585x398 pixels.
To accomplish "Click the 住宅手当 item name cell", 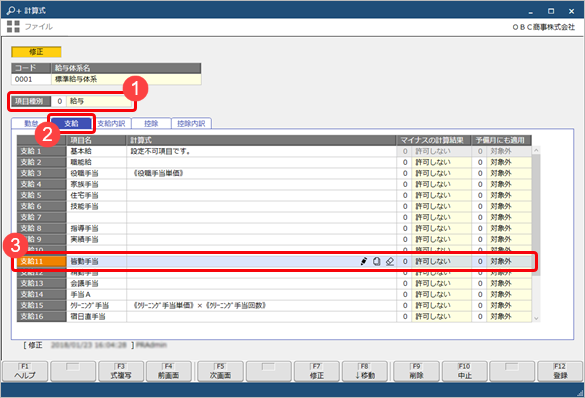I will pyautogui.click(x=96, y=195).
